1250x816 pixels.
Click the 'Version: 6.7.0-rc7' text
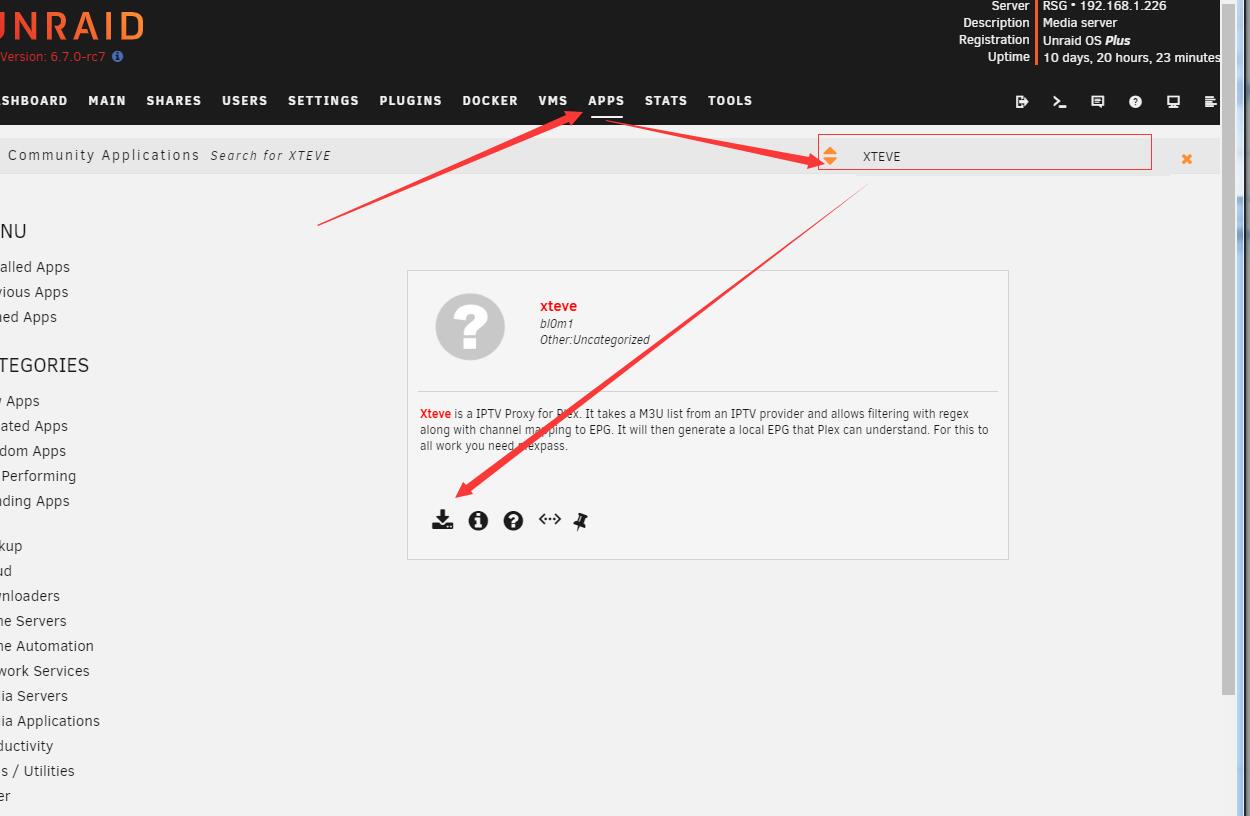53,57
